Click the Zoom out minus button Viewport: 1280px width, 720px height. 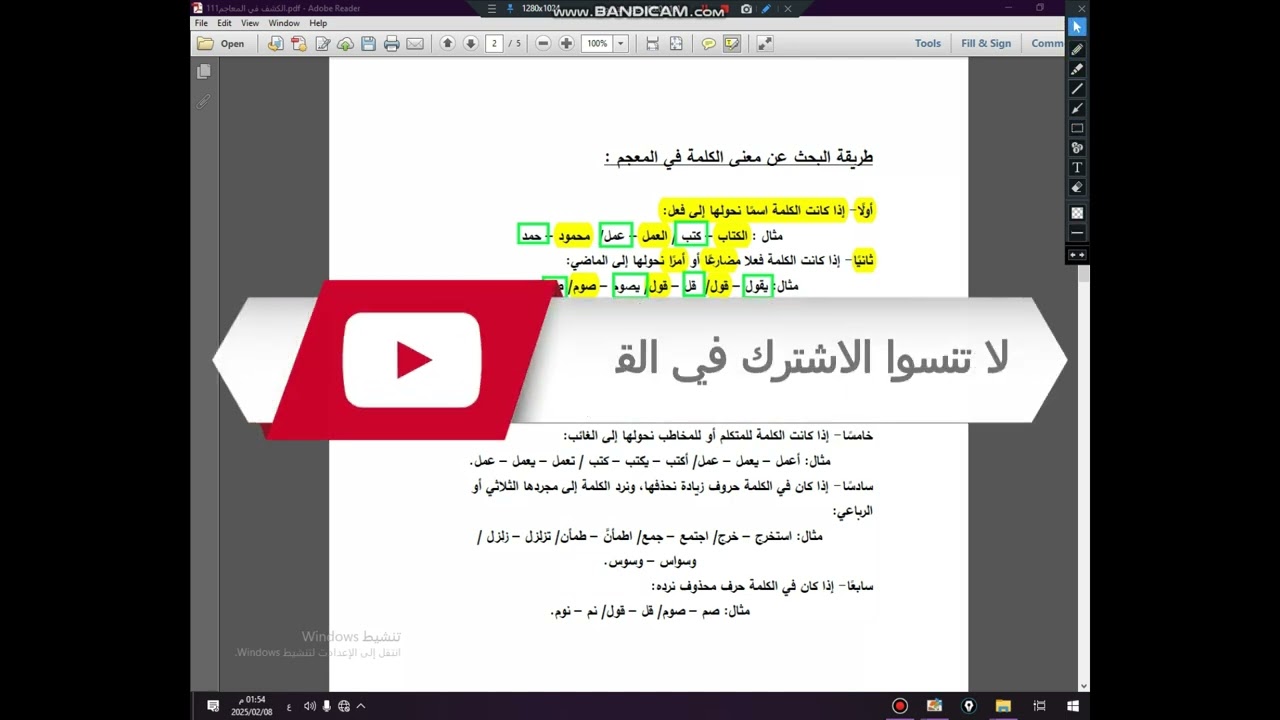coord(543,44)
